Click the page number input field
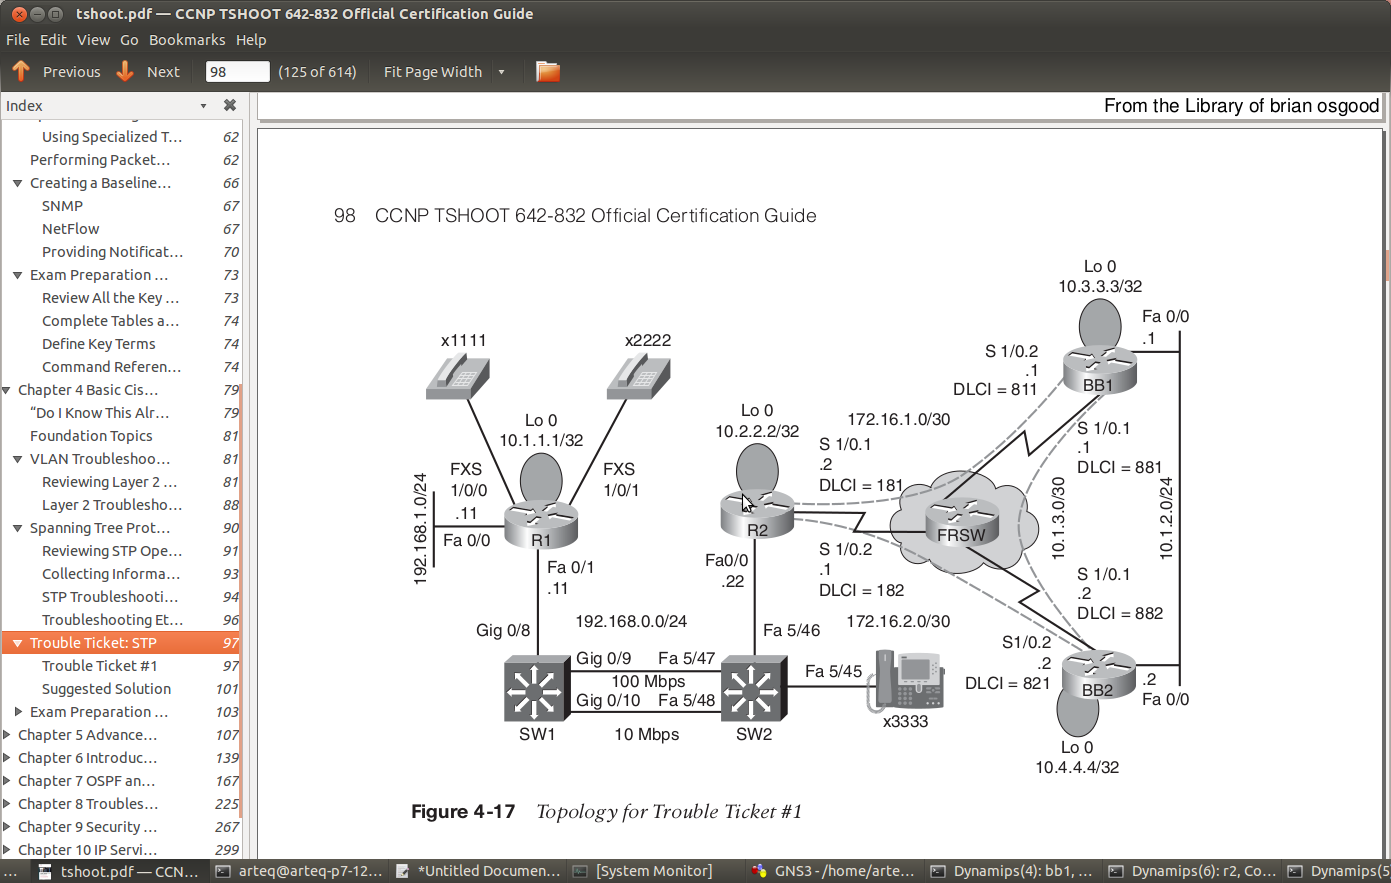Screen dimensions: 1391x883 pyautogui.click(x=237, y=72)
